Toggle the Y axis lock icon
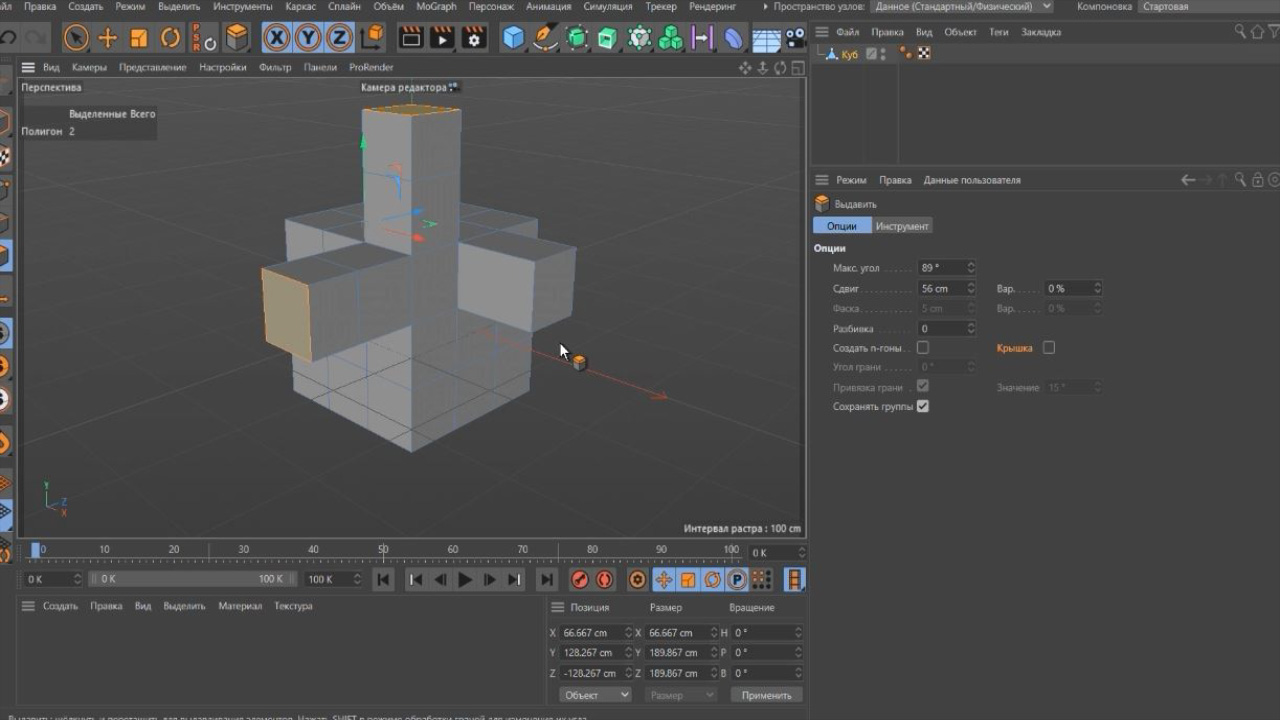The height and width of the screenshot is (720, 1280). point(307,36)
